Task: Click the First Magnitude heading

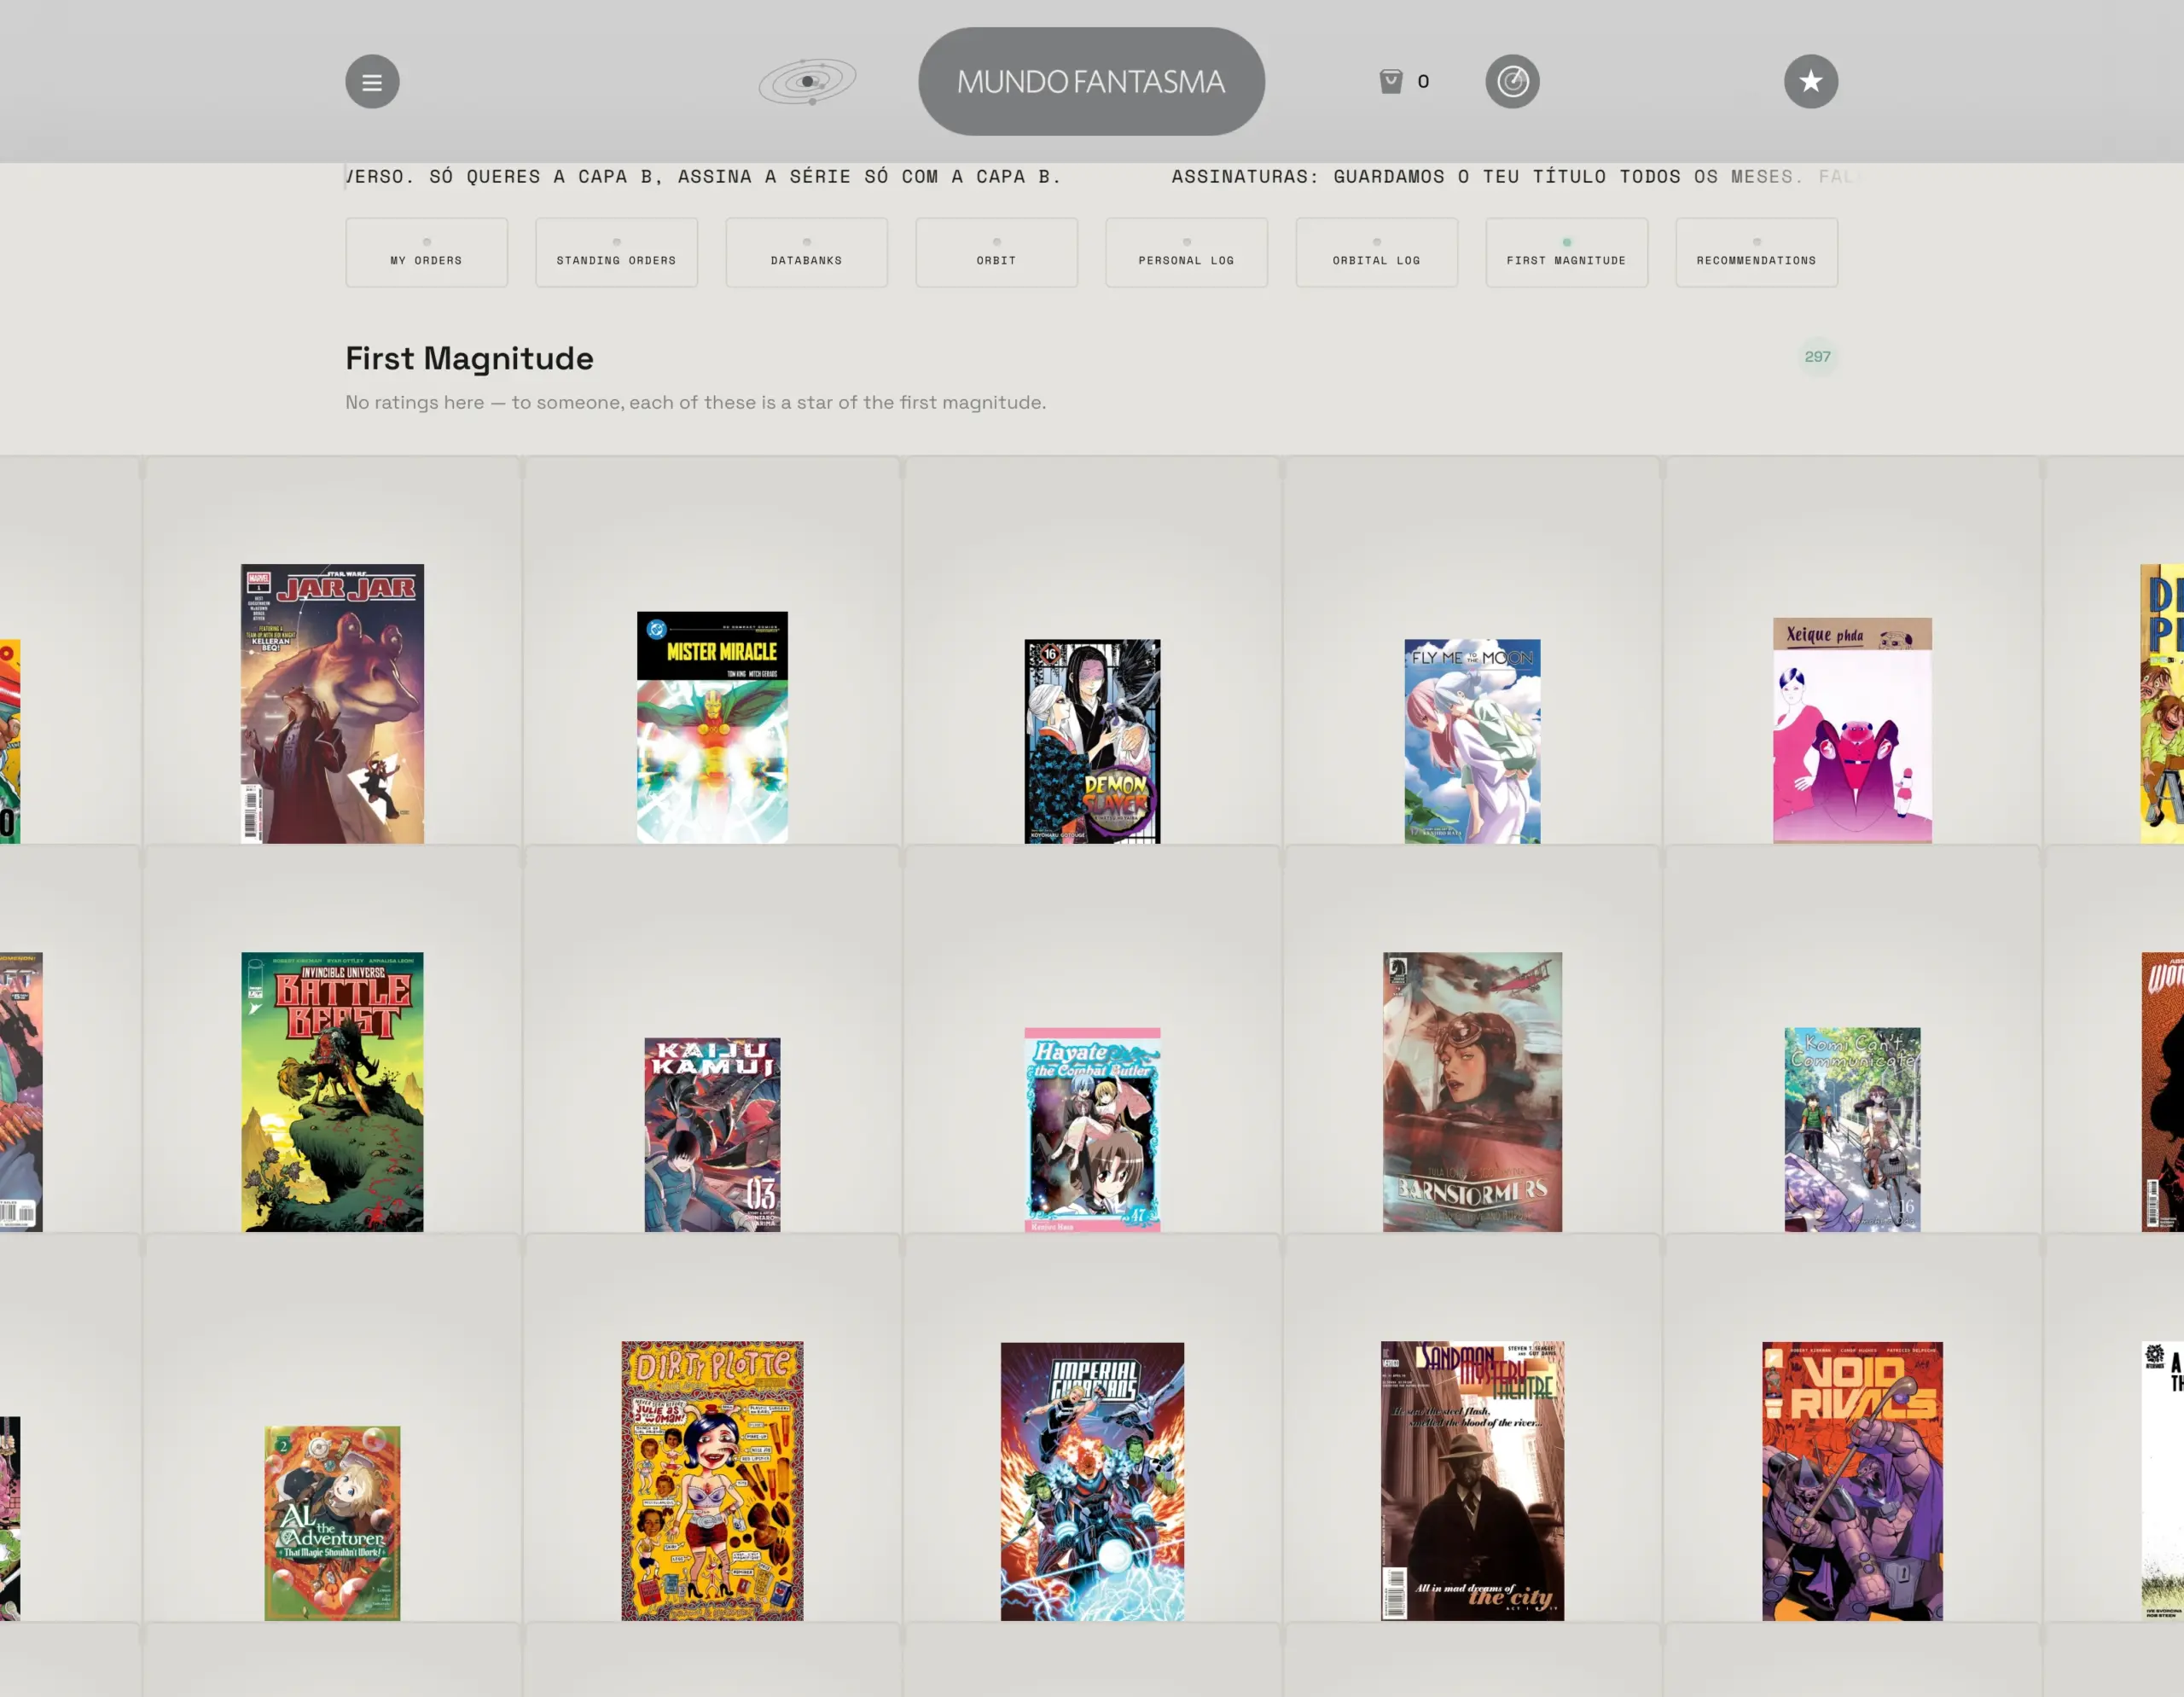Action: (469, 358)
